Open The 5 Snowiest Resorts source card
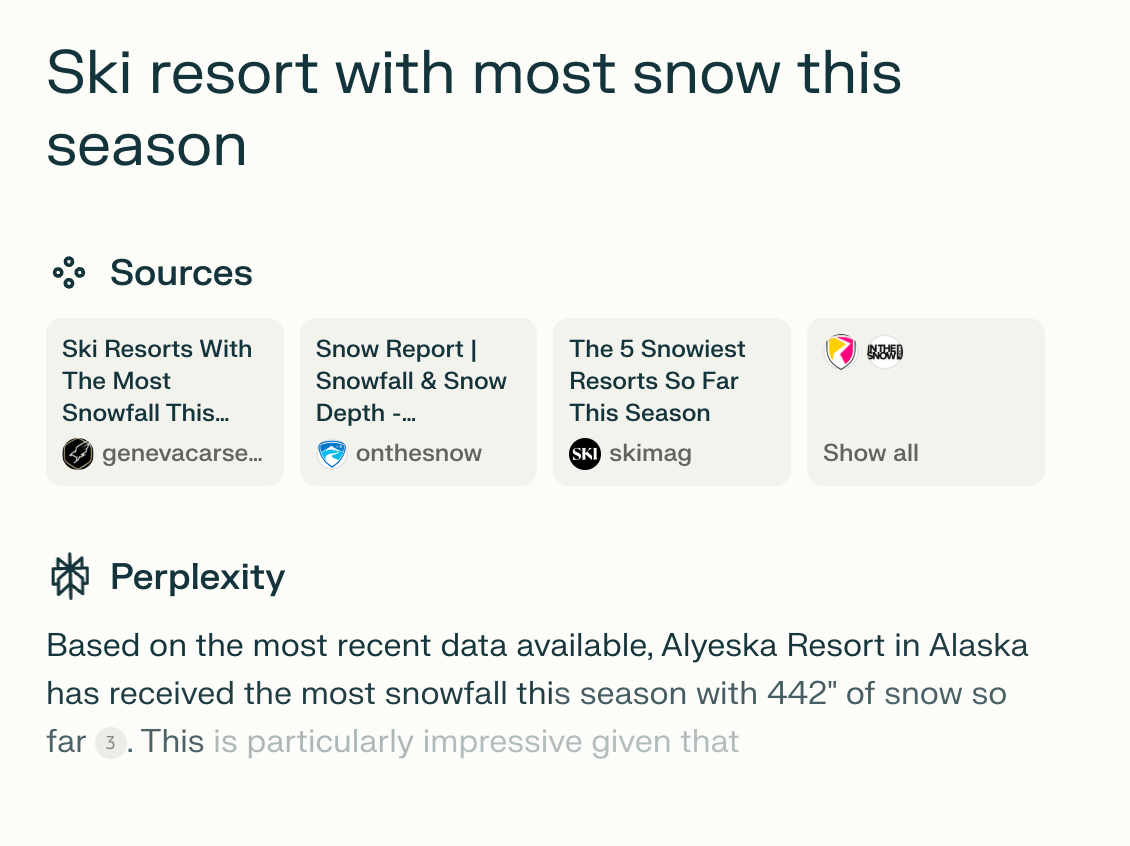 coord(672,401)
